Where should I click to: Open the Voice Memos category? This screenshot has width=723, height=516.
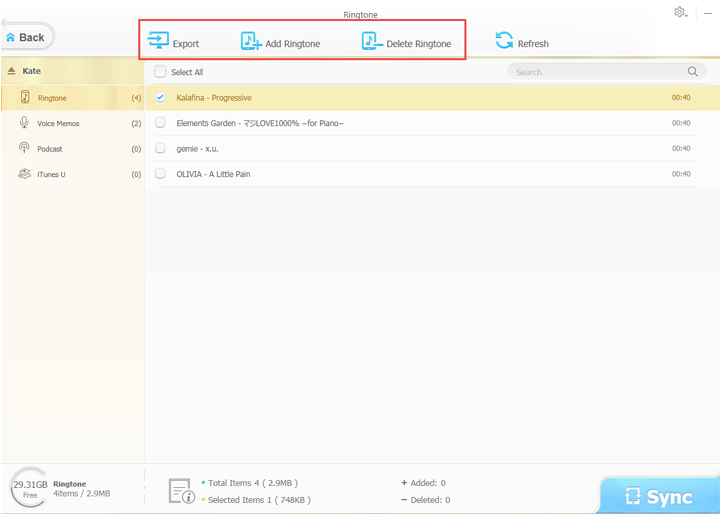click(x=73, y=123)
